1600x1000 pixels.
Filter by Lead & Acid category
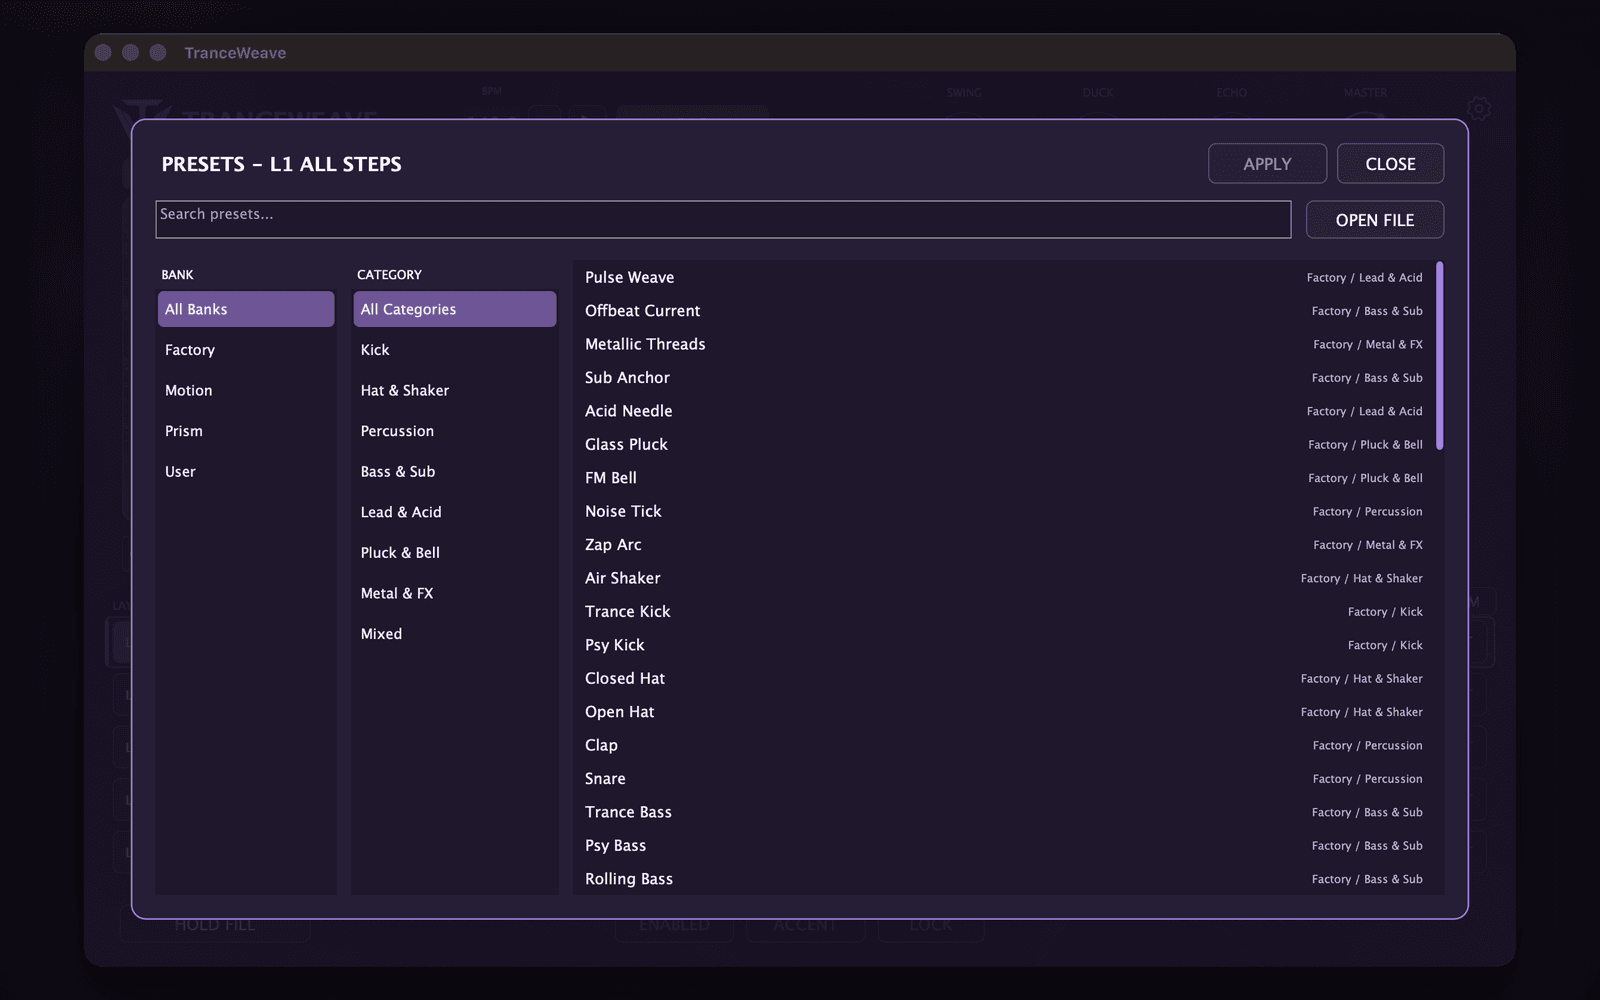coord(455,512)
